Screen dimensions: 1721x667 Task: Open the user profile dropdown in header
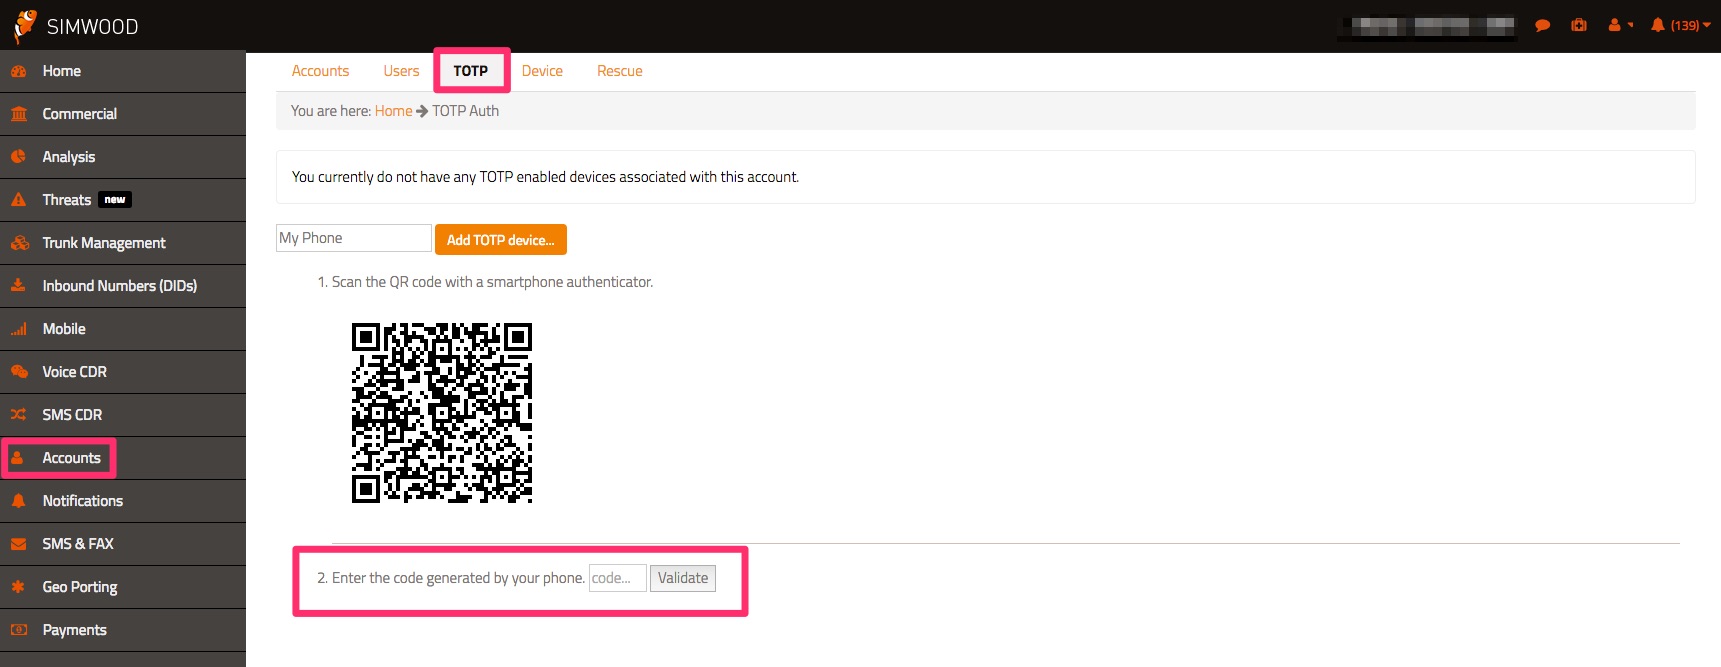[x=1620, y=25]
